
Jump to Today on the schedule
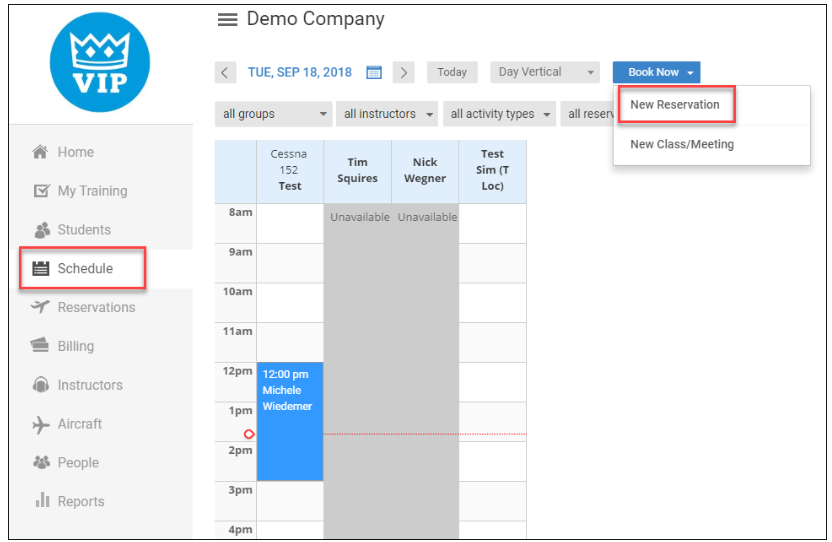(x=452, y=72)
